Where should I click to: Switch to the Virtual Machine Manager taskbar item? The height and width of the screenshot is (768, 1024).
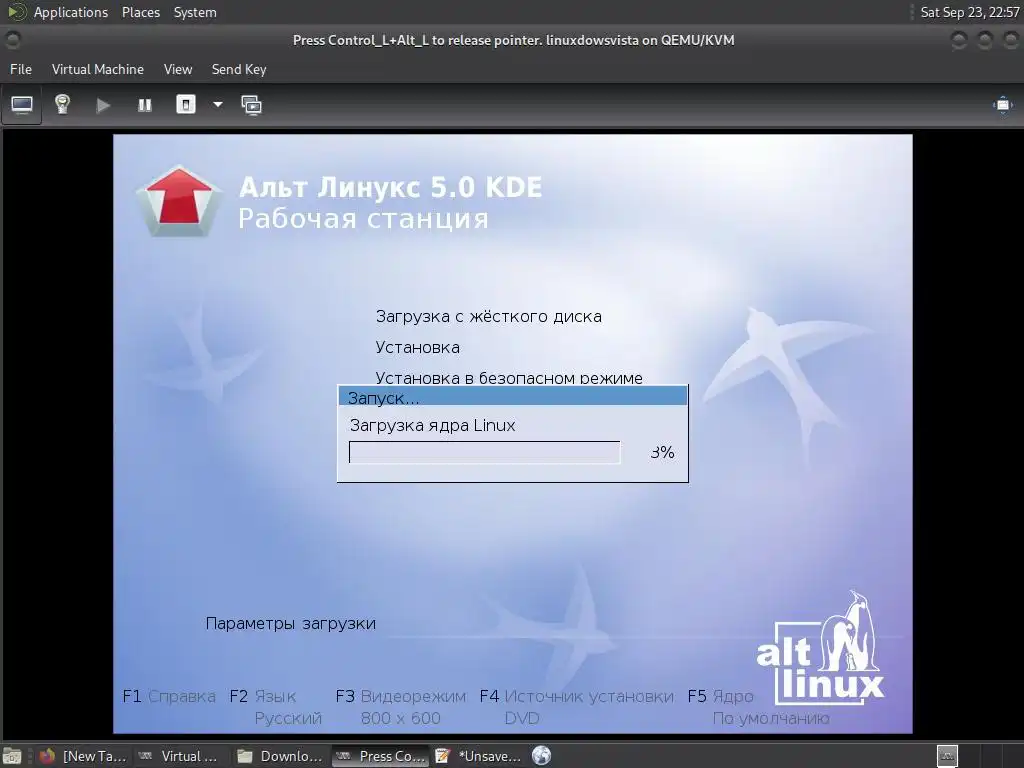click(x=178, y=756)
